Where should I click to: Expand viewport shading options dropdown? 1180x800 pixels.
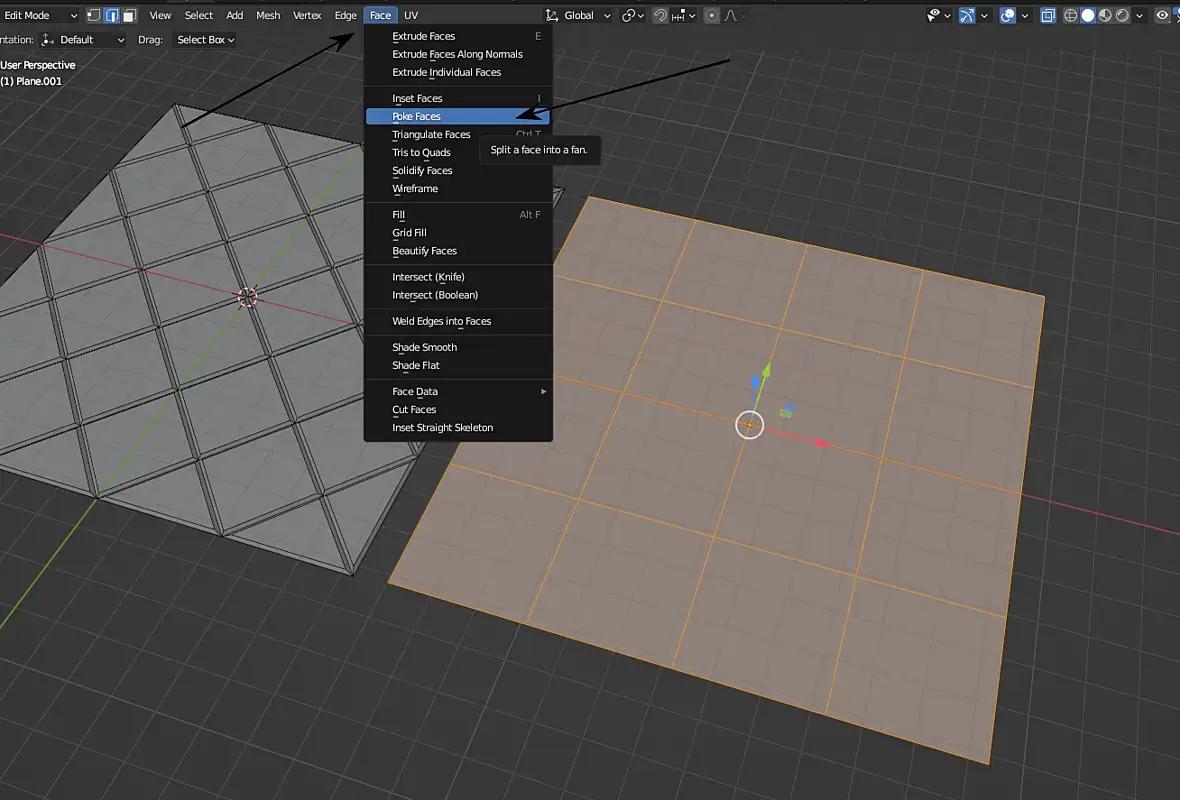click(x=1139, y=15)
